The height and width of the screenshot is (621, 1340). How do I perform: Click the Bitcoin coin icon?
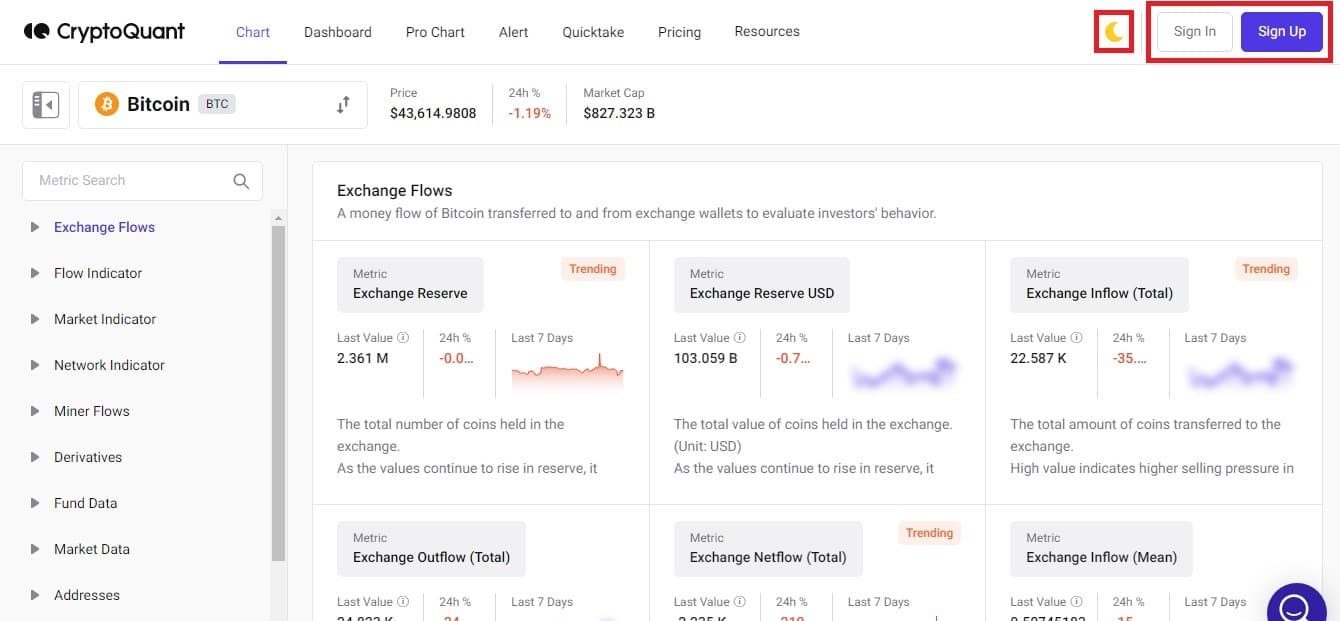pyautogui.click(x=107, y=104)
